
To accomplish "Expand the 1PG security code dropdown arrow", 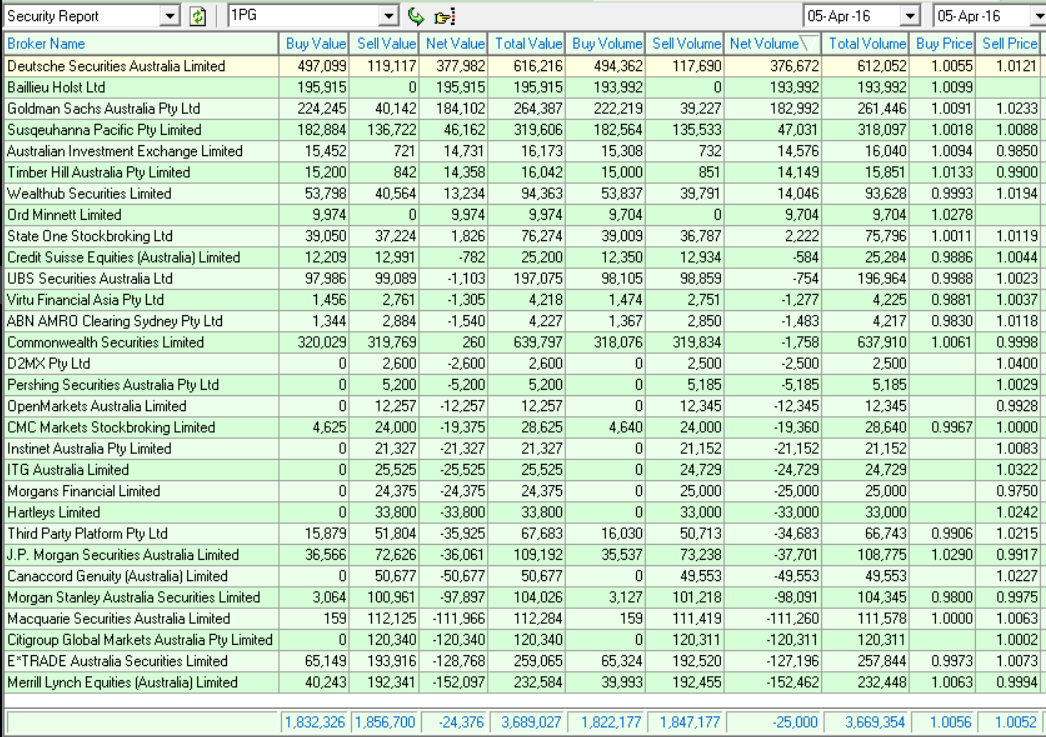I will coord(389,16).
